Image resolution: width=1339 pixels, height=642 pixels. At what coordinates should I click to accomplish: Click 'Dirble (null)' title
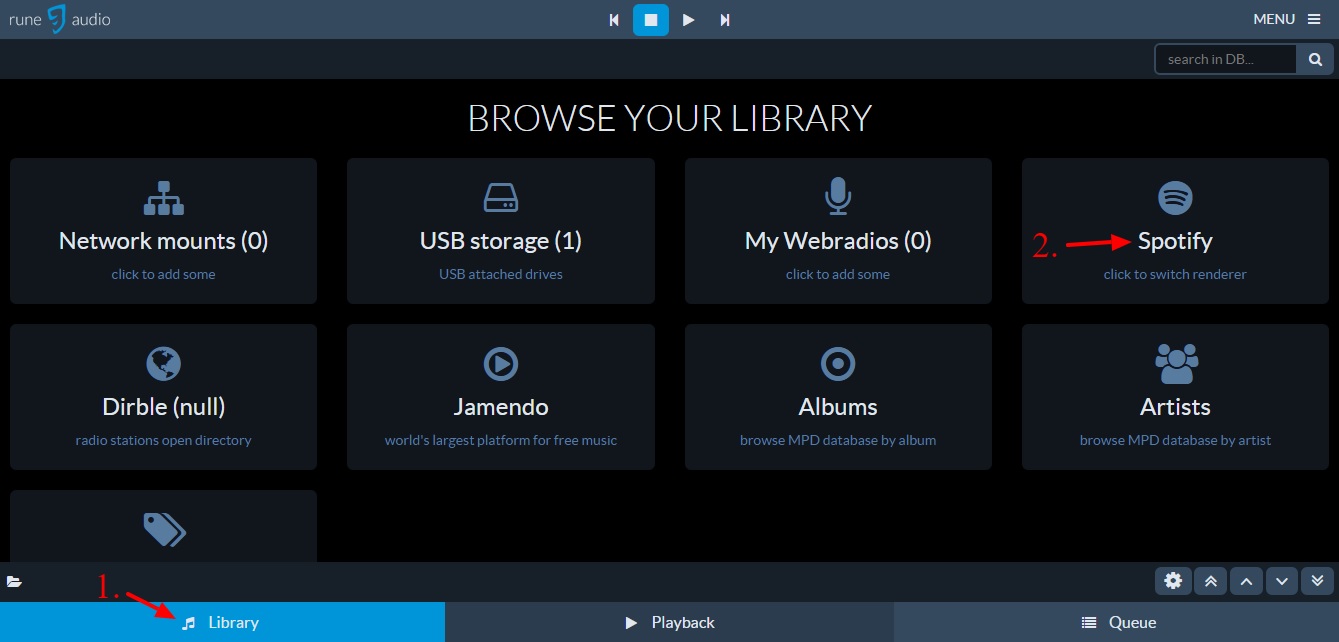164,407
